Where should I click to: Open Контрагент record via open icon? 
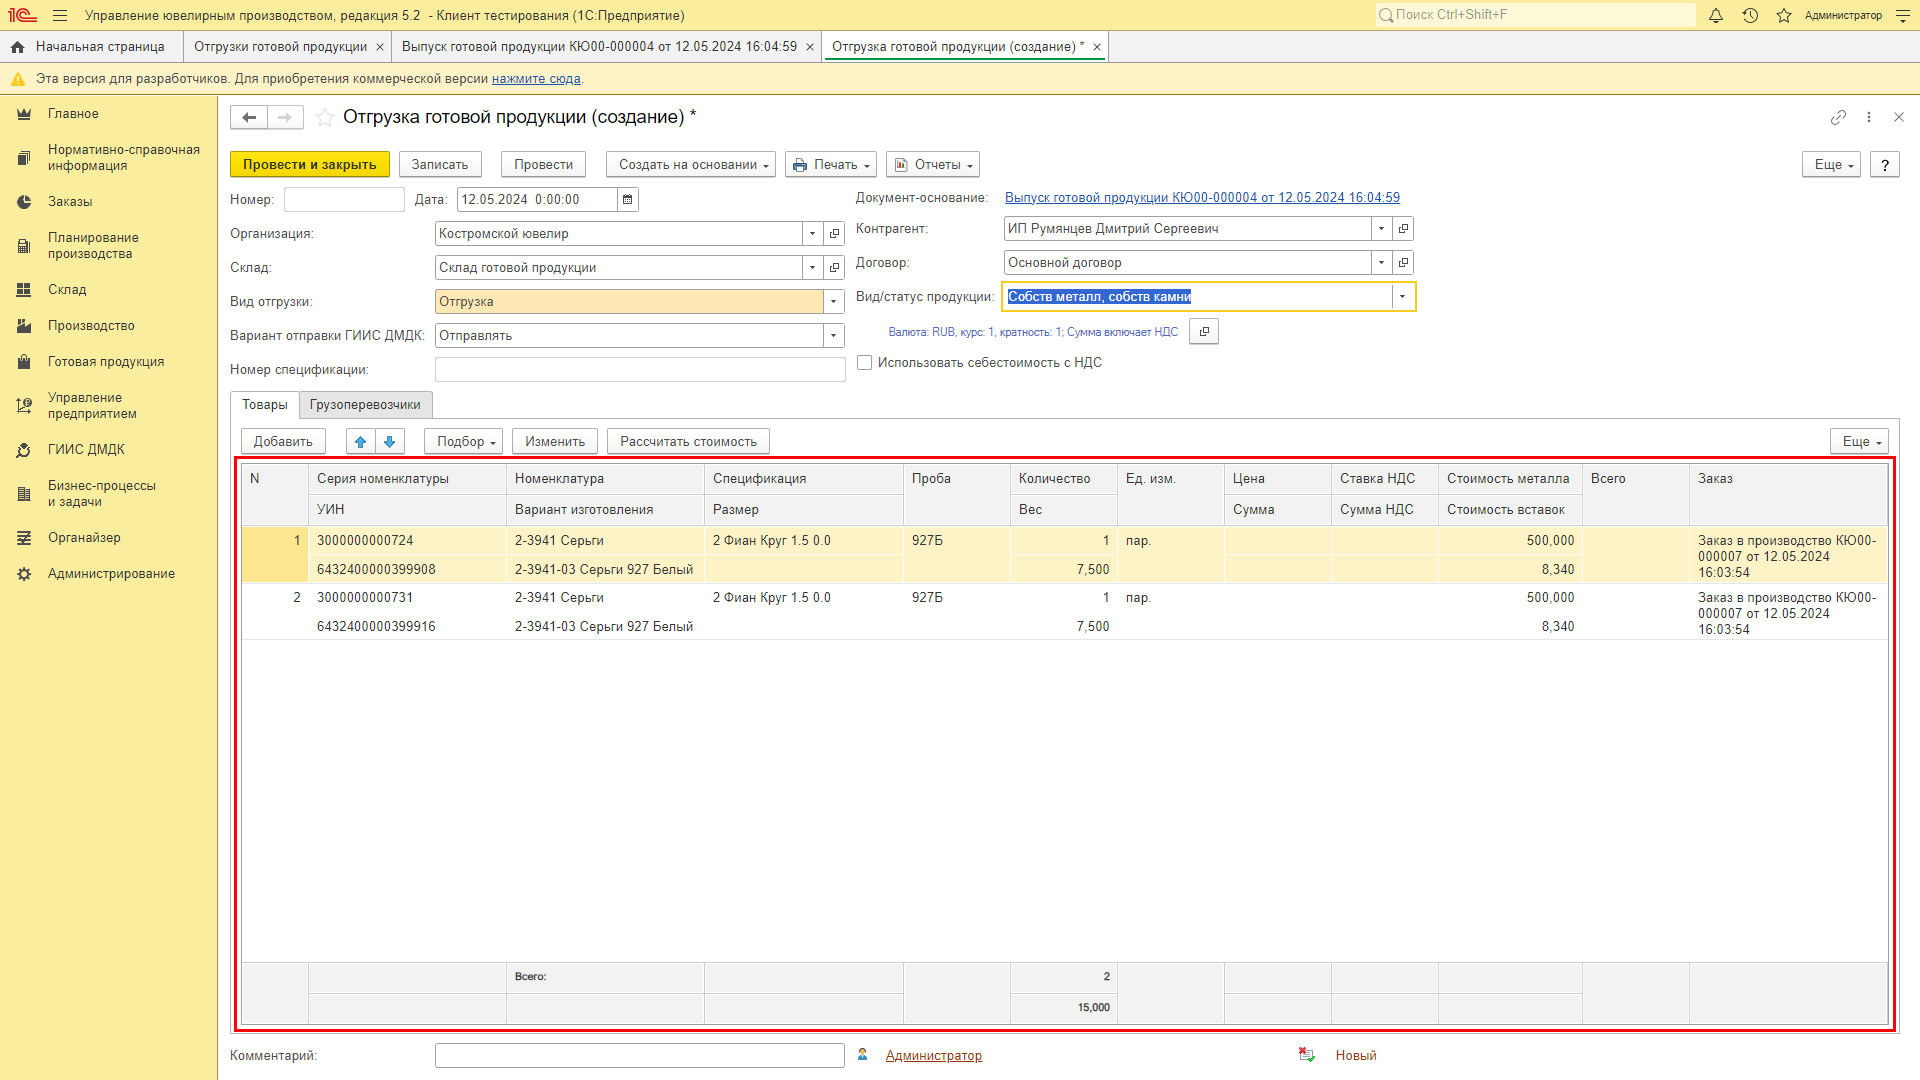(x=1403, y=229)
